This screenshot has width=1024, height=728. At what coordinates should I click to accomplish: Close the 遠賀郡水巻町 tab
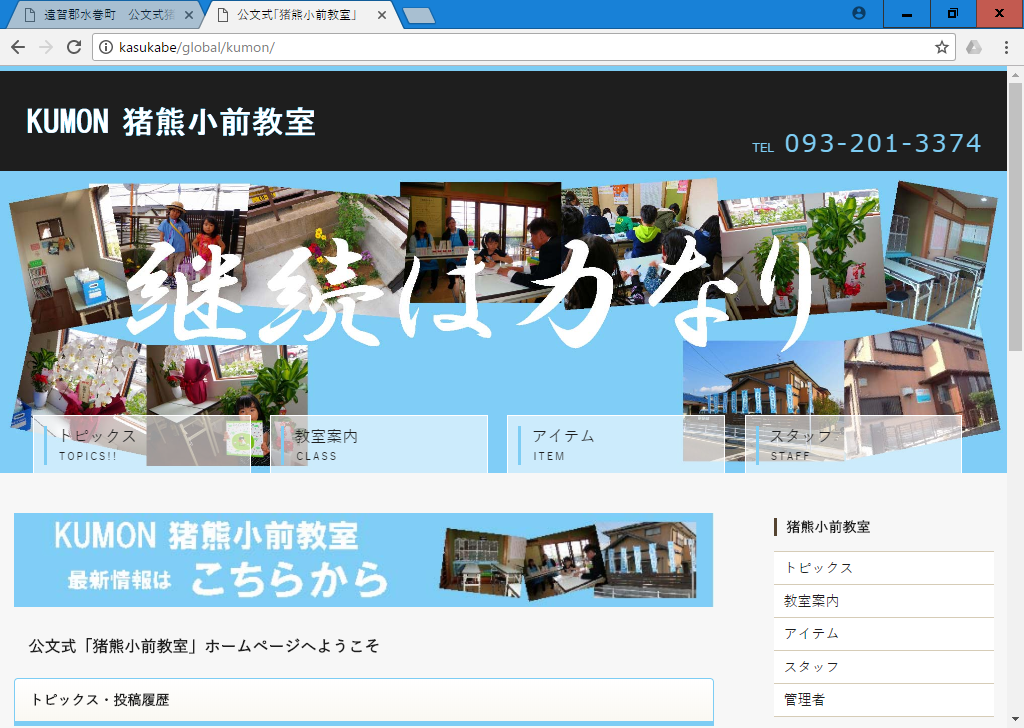189,15
